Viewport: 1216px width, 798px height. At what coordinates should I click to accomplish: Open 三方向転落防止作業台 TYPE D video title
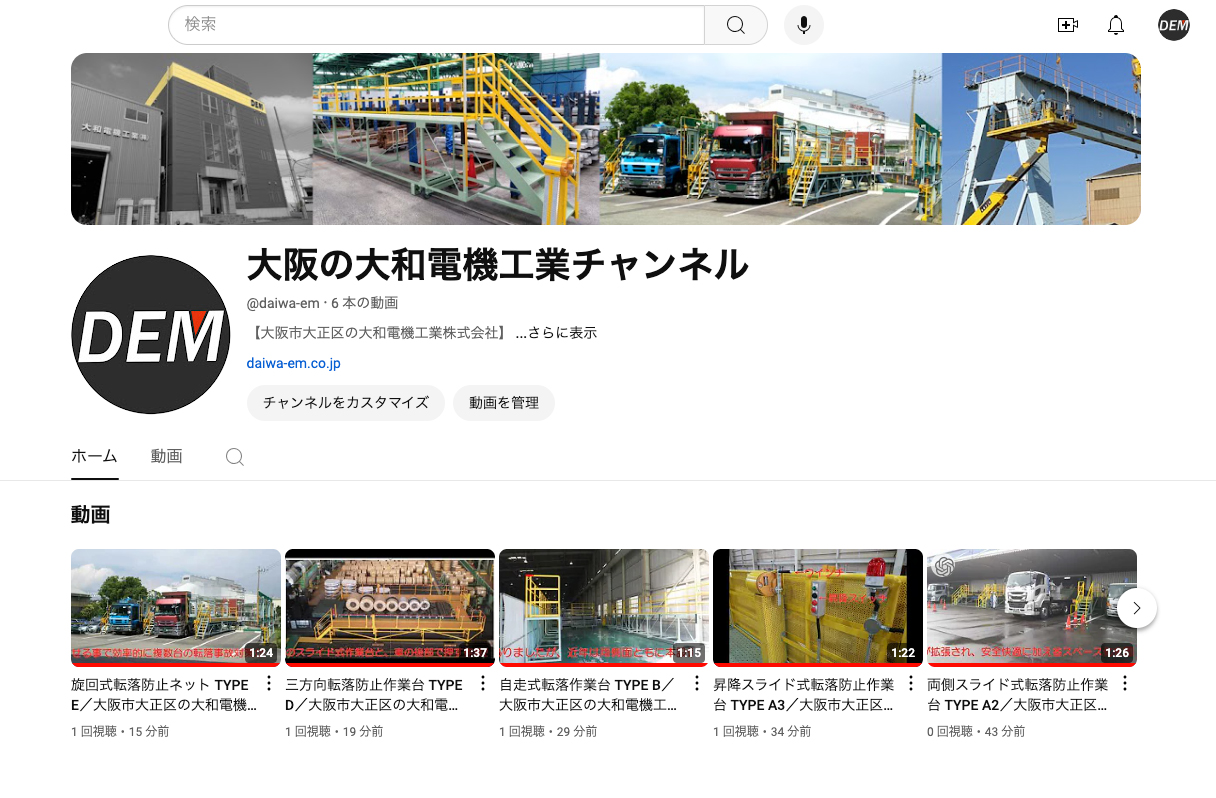pos(376,694)
